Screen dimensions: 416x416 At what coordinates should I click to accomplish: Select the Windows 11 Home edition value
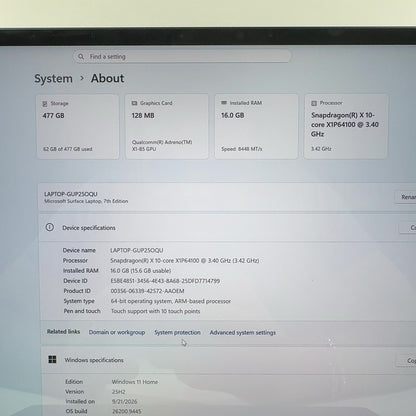pos(135,382)
